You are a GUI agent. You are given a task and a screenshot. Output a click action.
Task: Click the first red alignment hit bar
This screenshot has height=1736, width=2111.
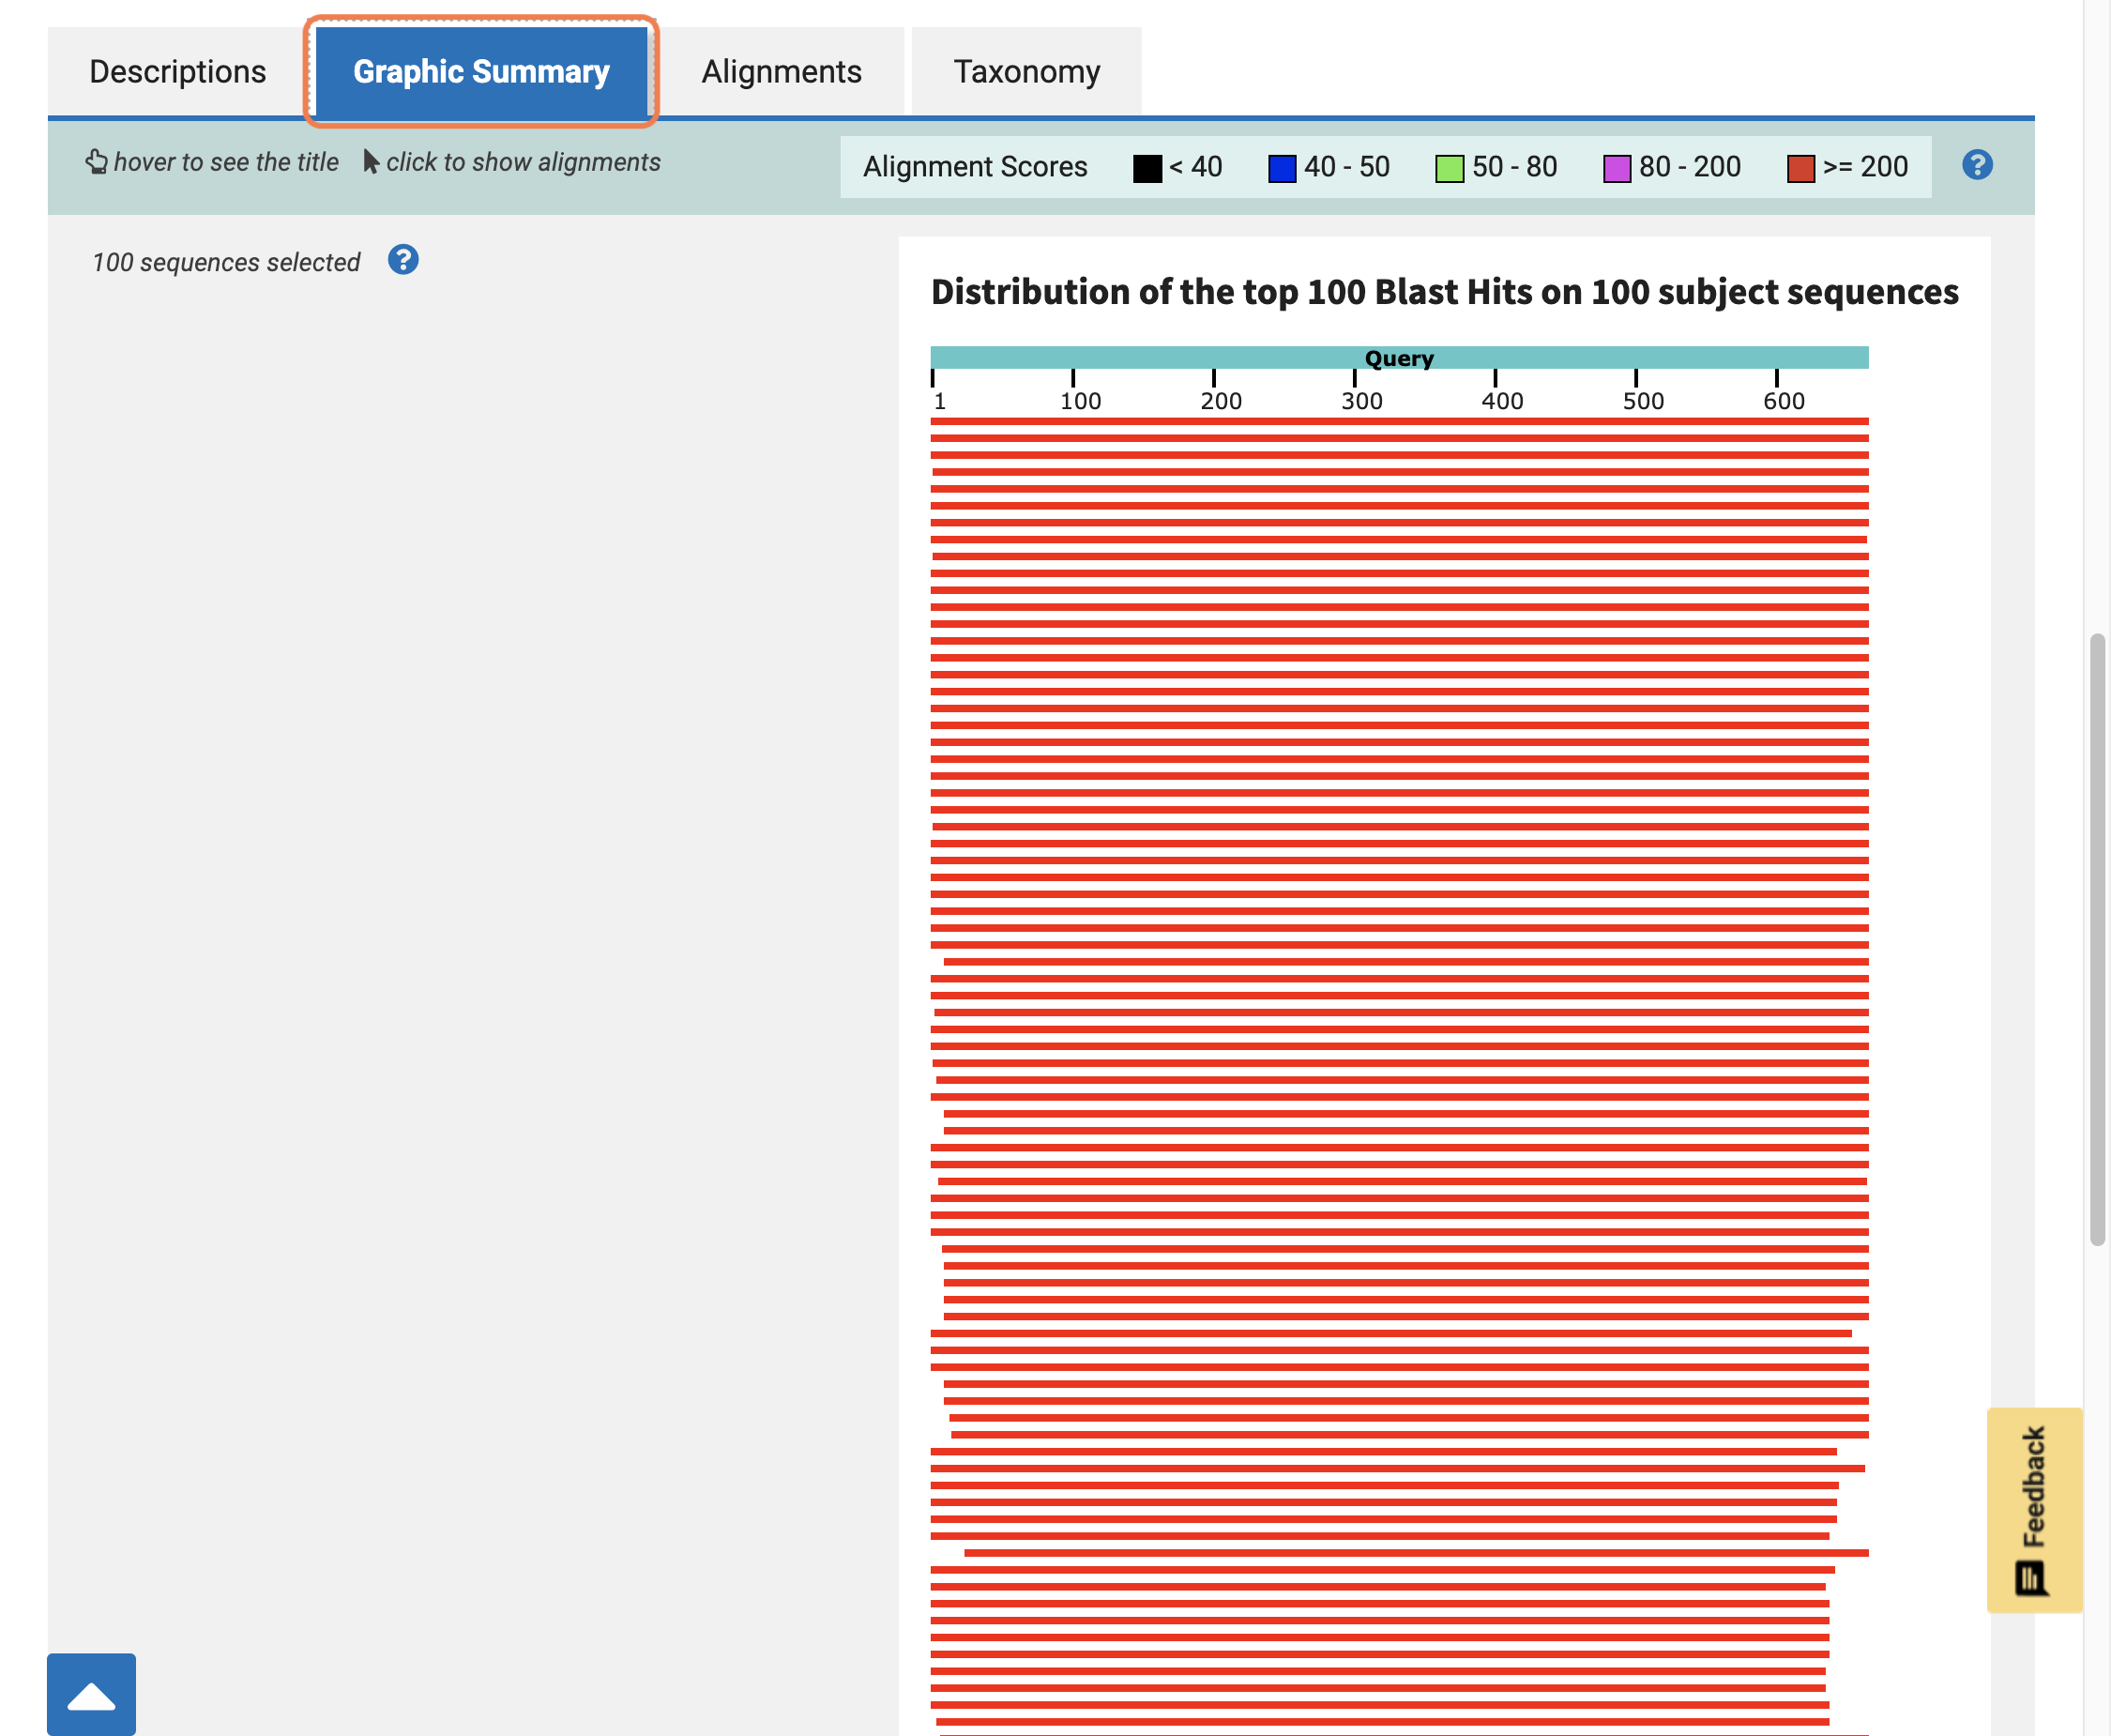(1399, 422)
